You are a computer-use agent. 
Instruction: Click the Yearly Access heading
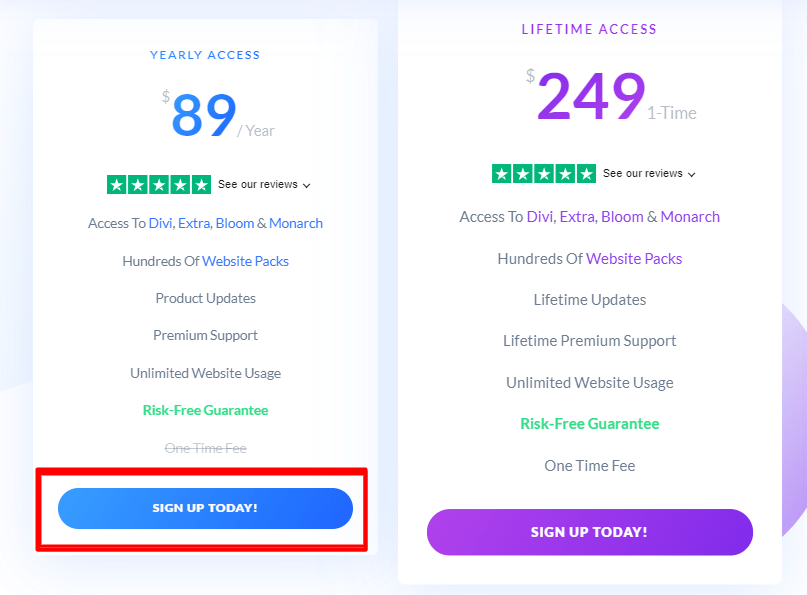pyautogui.click(x=205, y=55)
